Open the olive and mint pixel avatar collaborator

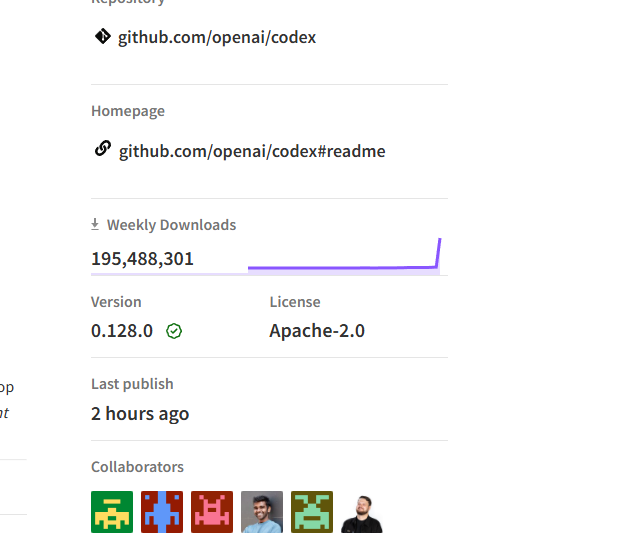(312, 512)
